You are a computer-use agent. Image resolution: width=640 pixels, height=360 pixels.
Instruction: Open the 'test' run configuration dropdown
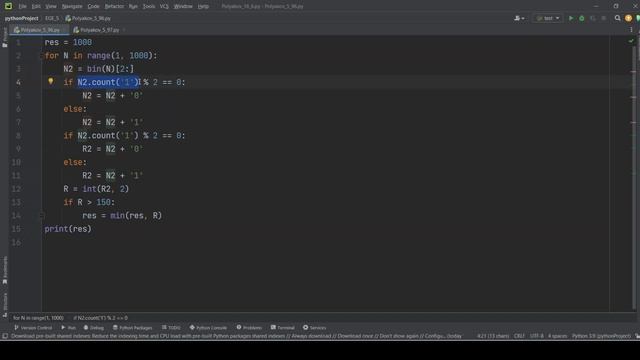coord(548,18)
